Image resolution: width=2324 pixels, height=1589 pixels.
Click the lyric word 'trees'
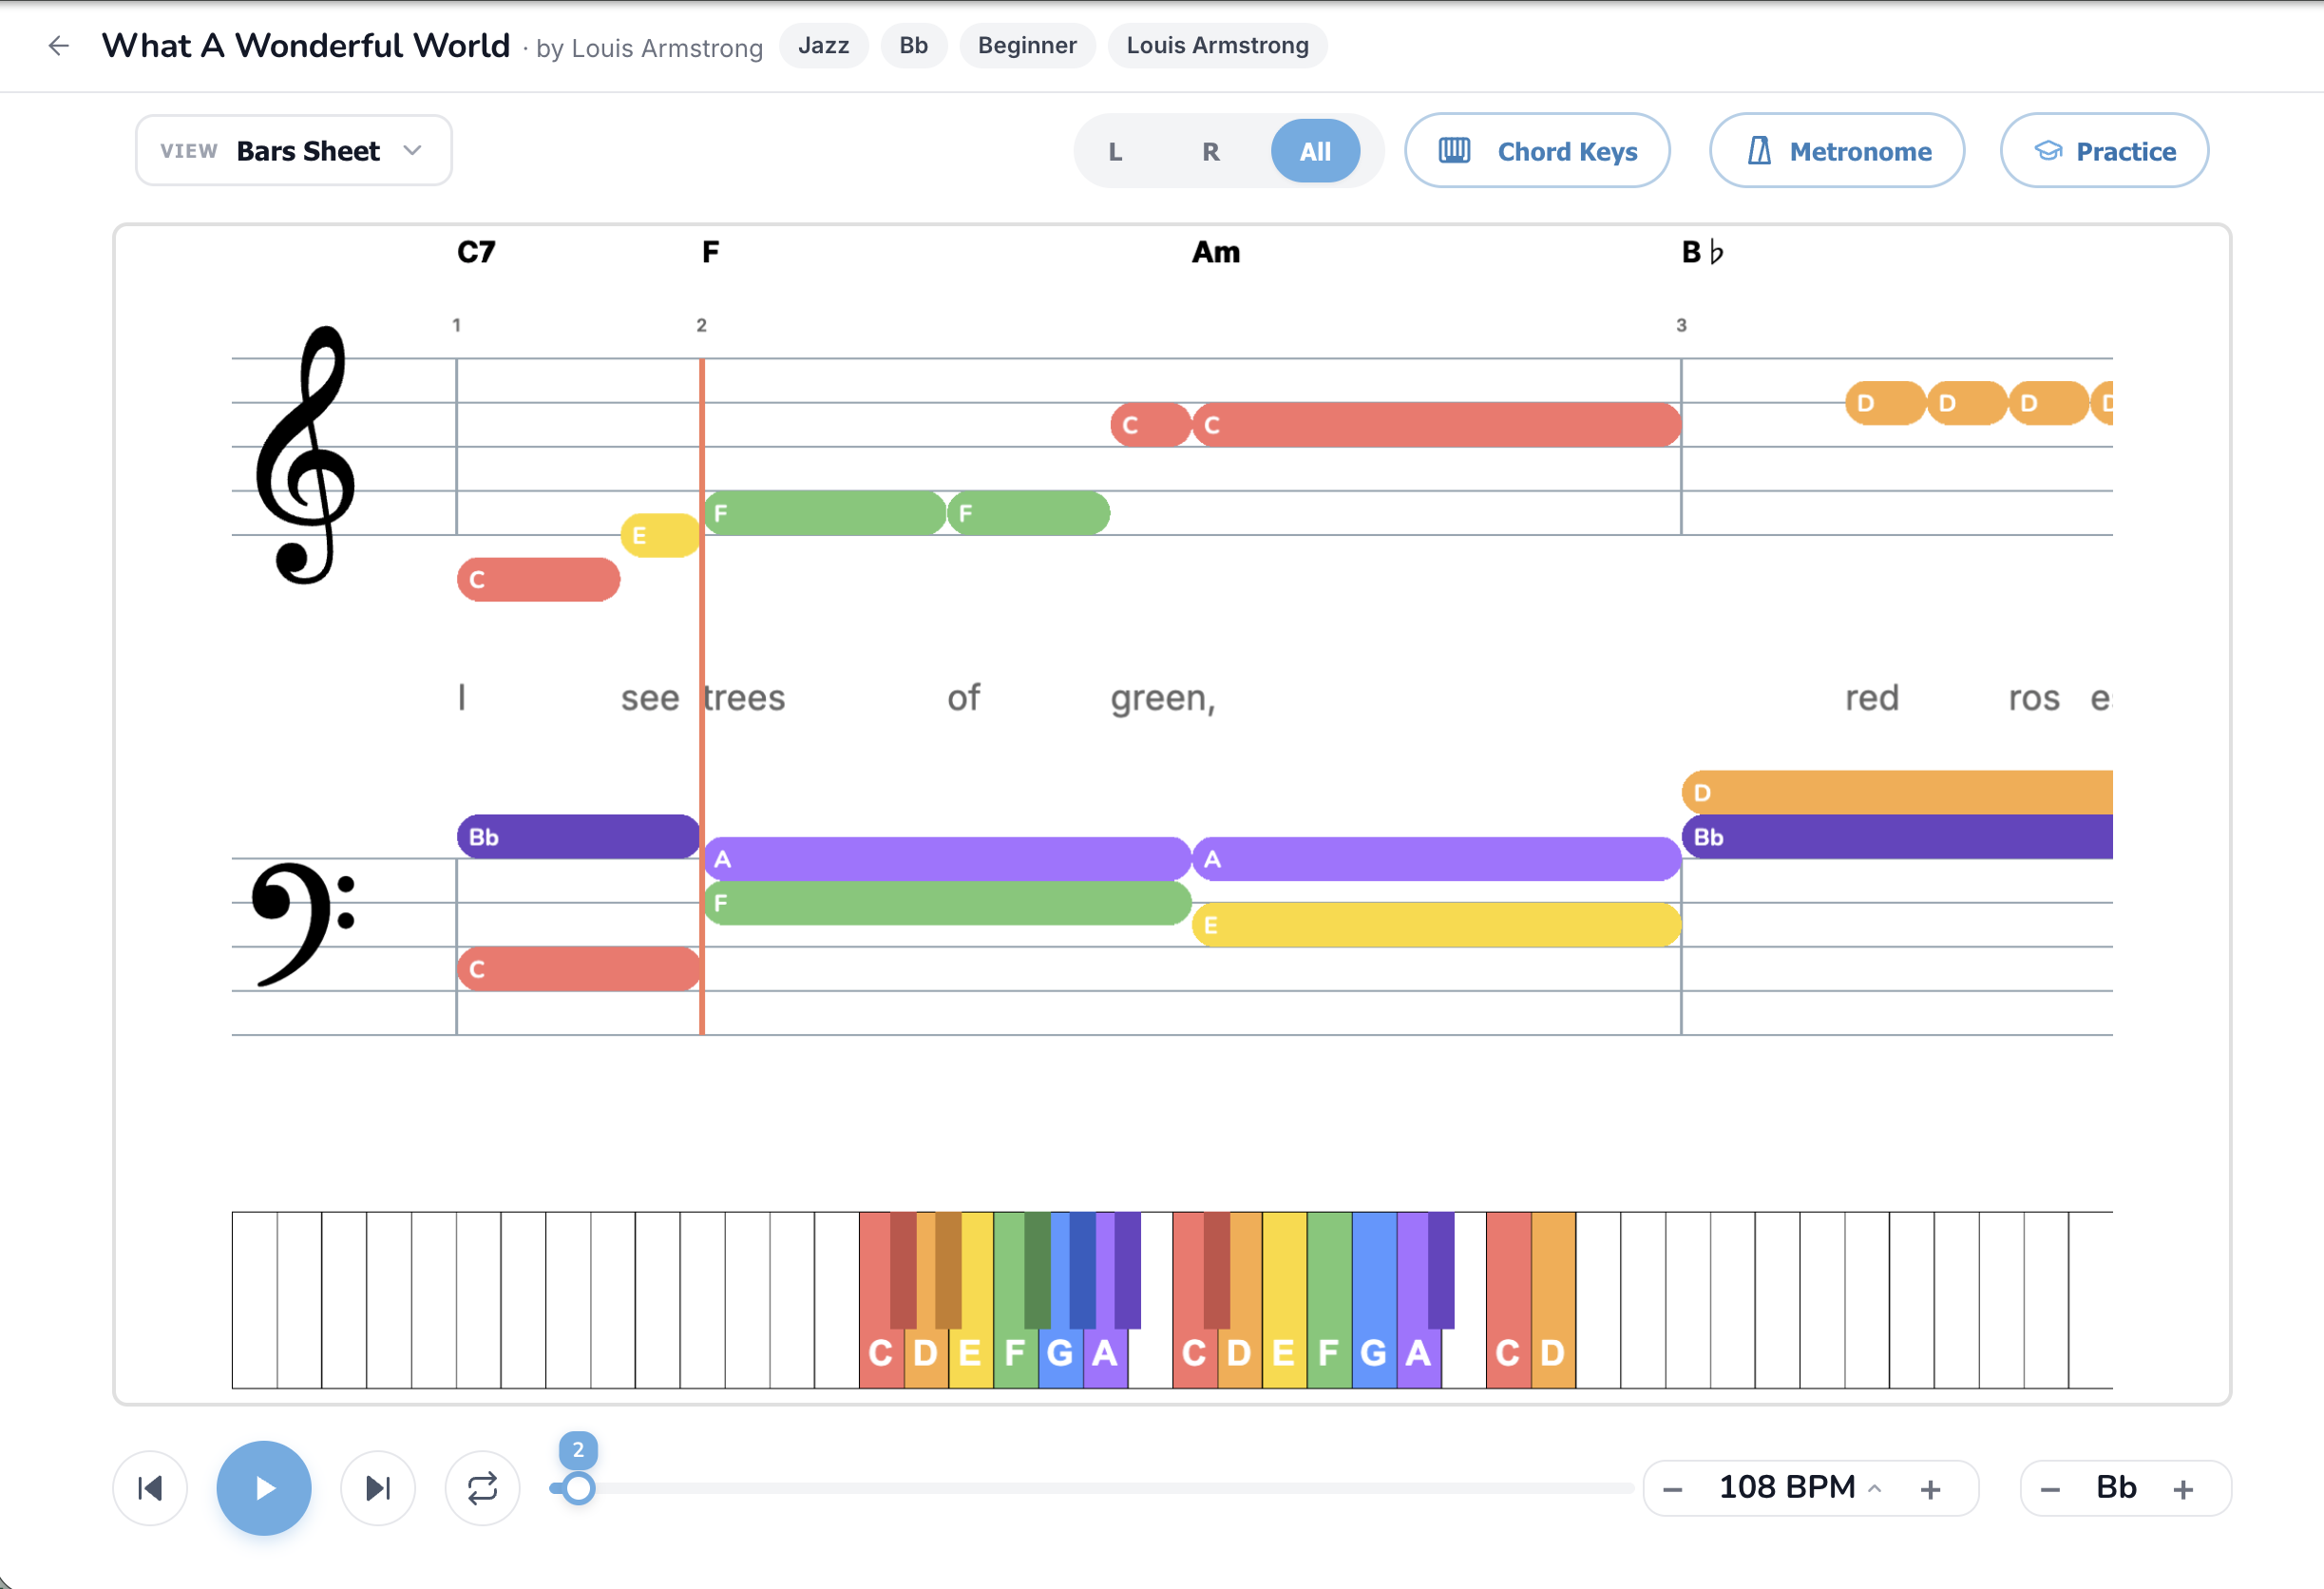[x=744, y=698]
